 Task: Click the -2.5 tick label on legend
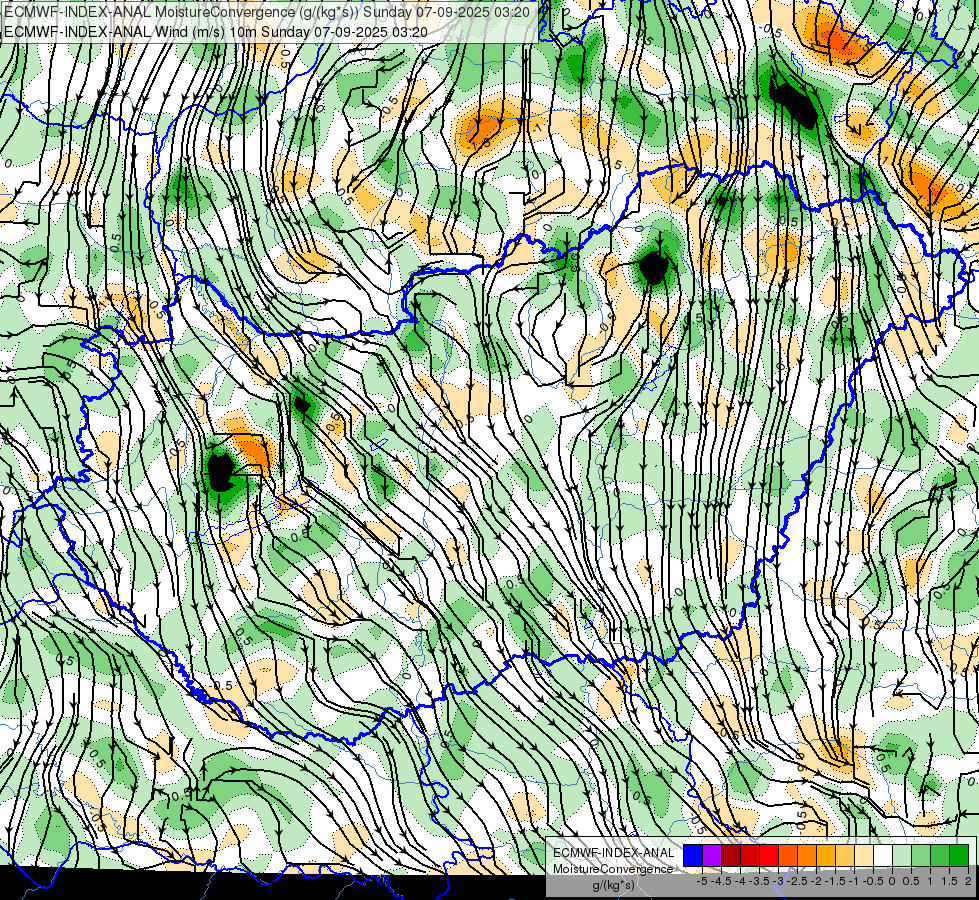click(797, 881)
